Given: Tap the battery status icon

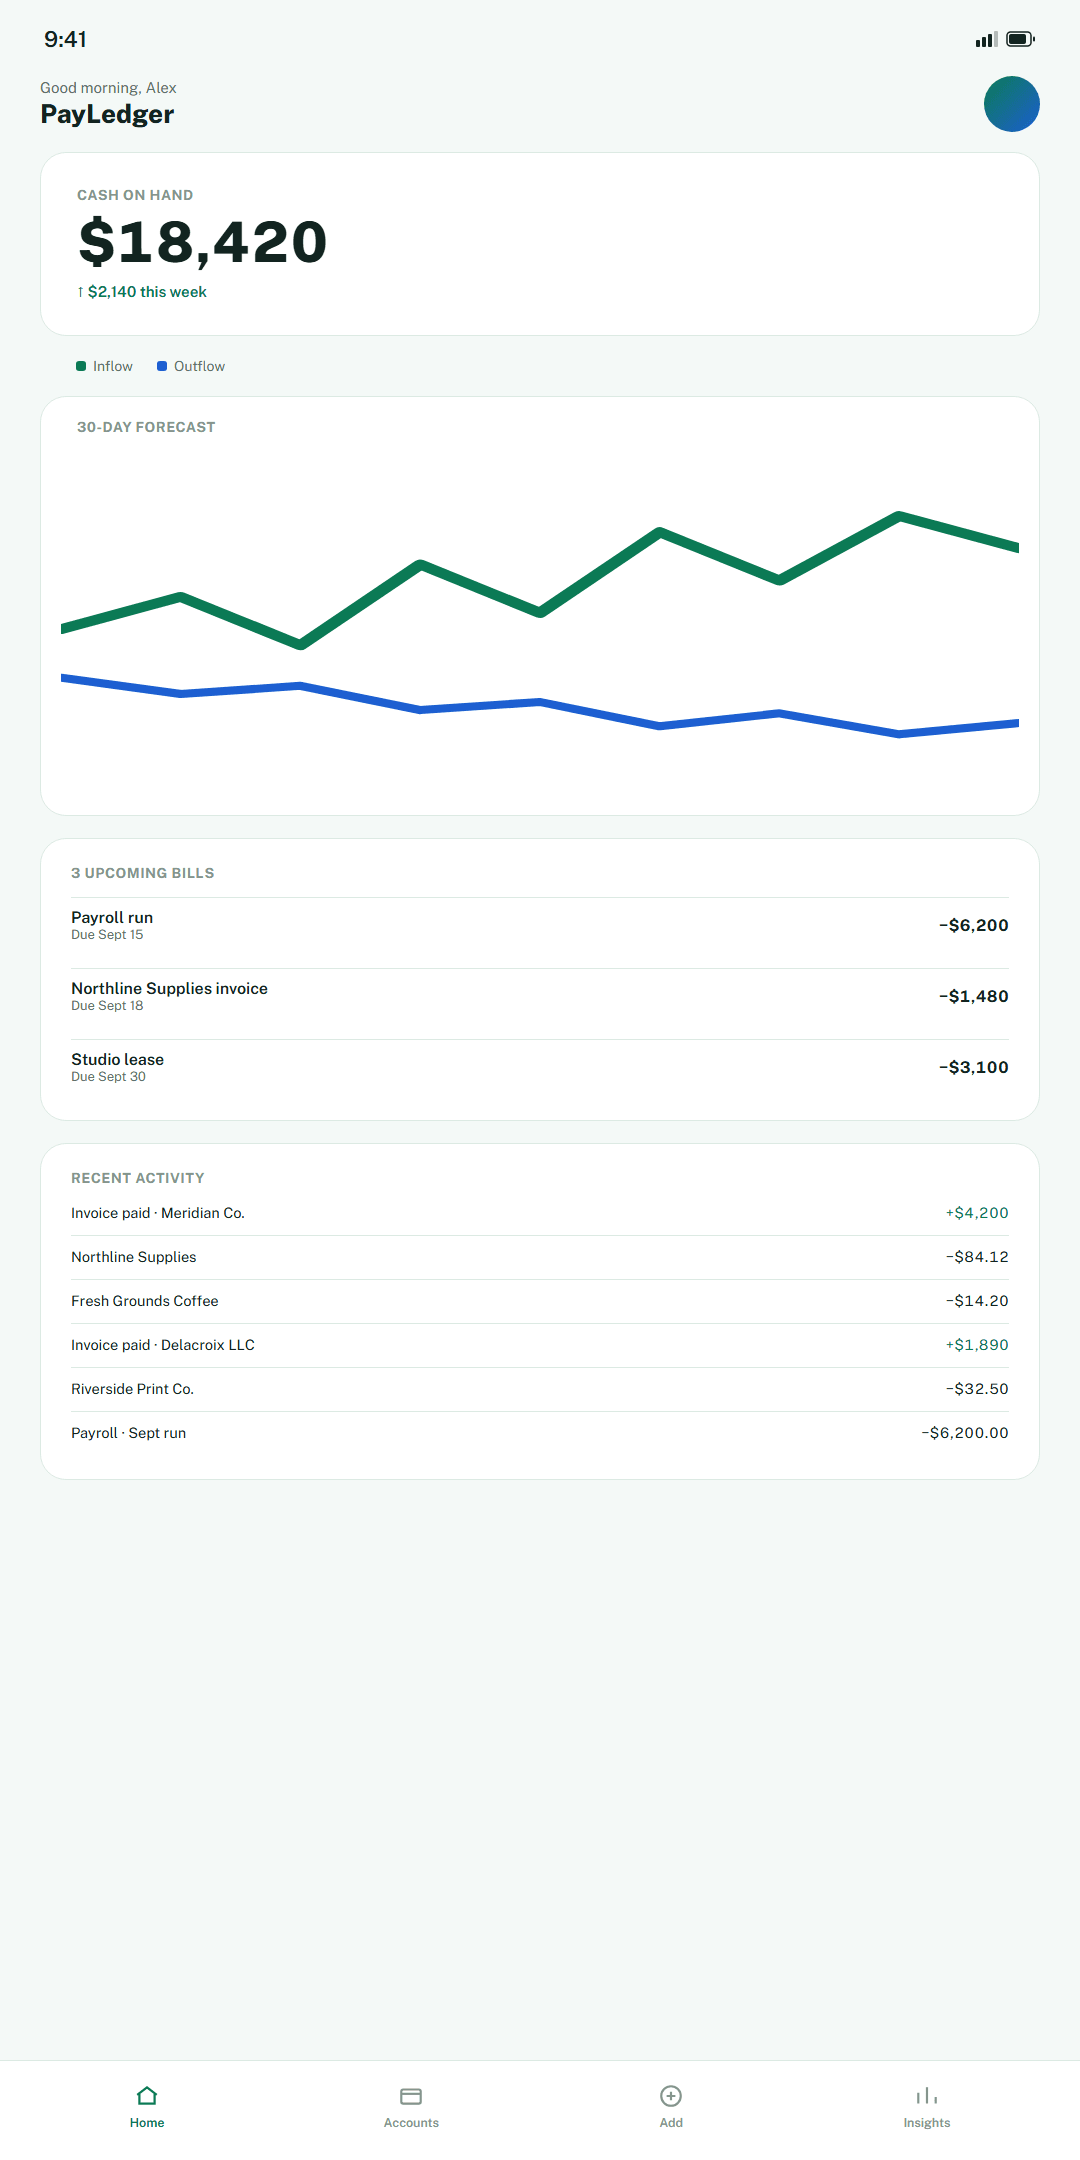Looking at the screenshot, I should click(x=1020, y=39).
